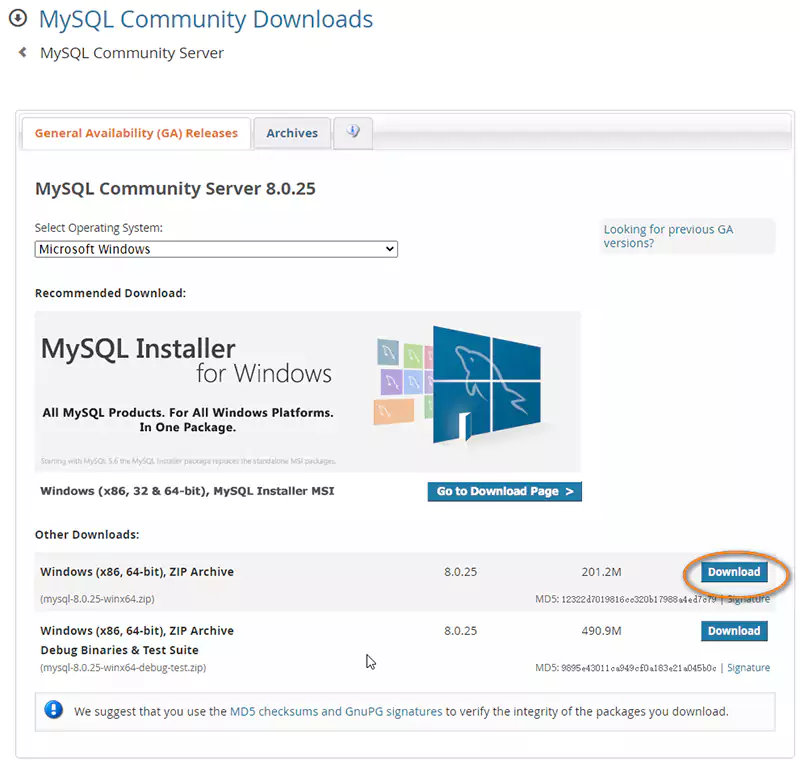This screenshot has width=800, height=760.
Task: Open the Signature link for the debug-test zip
Action: [748, 667]
